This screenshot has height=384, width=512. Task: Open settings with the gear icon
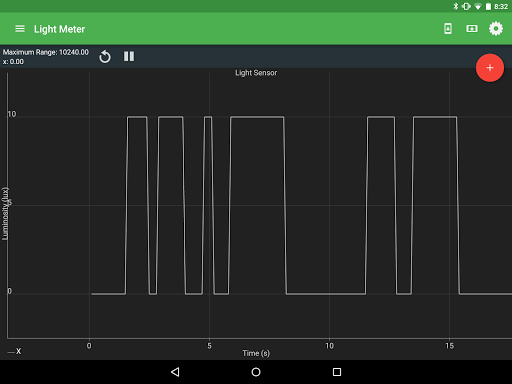[x=496, y=29]
